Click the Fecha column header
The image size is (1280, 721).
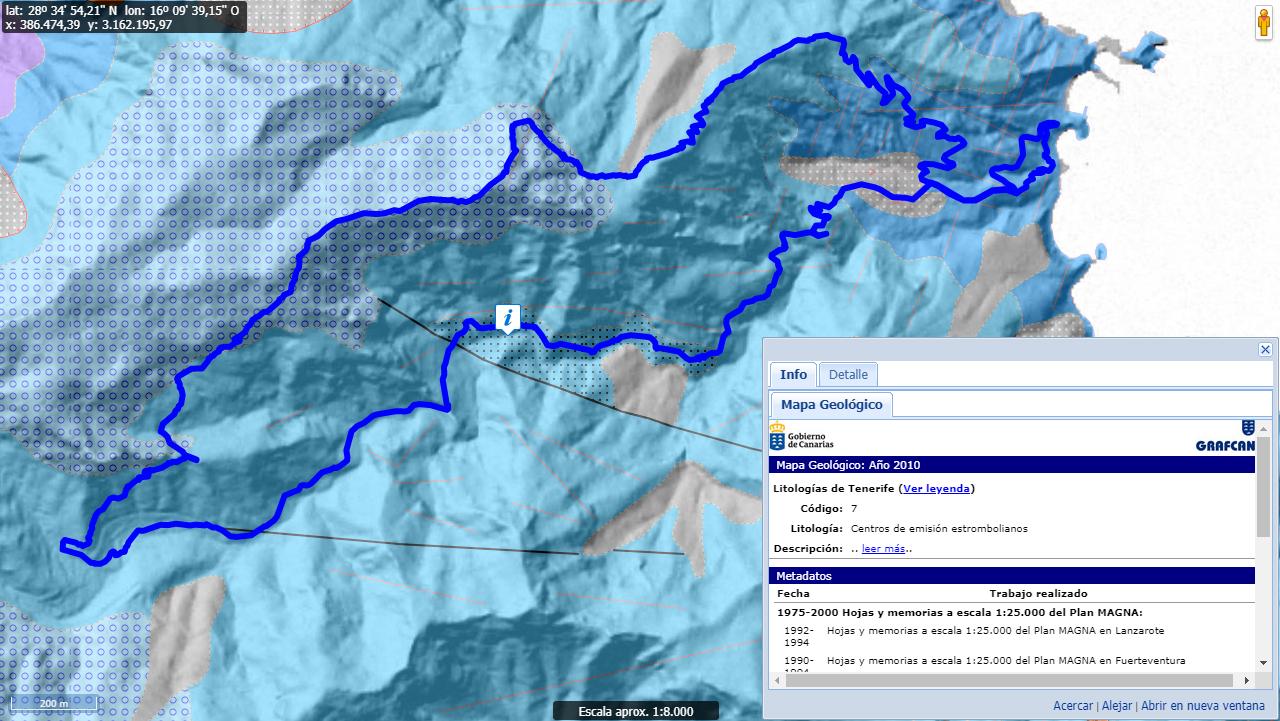793,594
